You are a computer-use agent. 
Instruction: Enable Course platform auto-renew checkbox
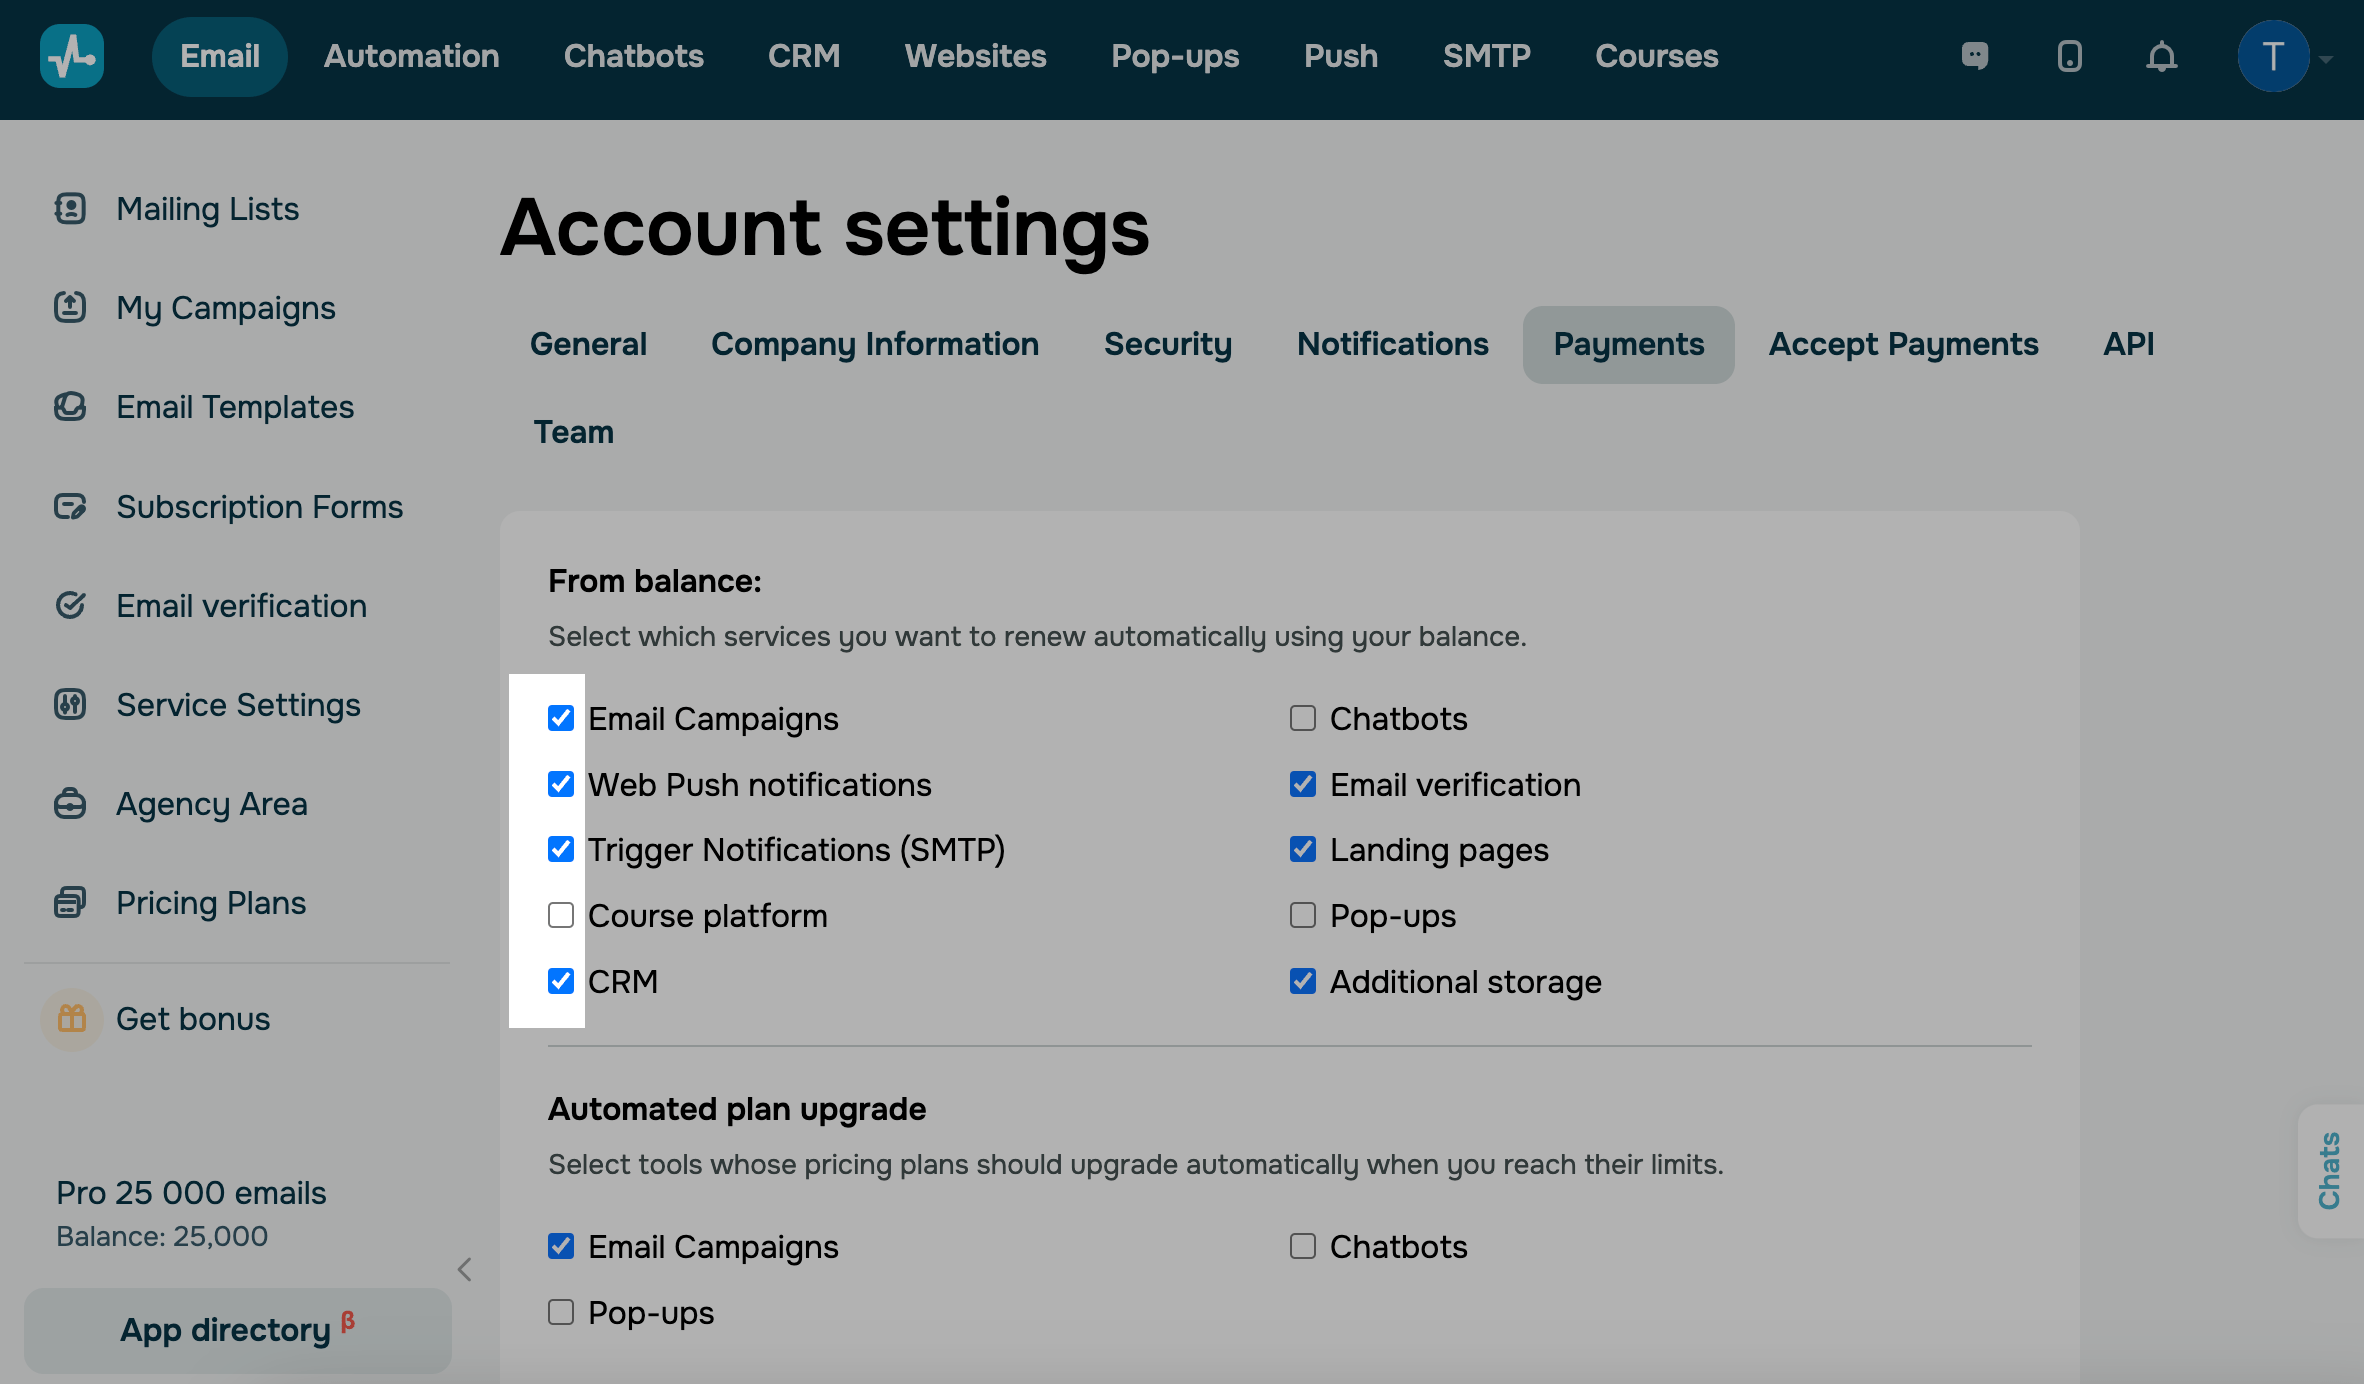[561, 915]
